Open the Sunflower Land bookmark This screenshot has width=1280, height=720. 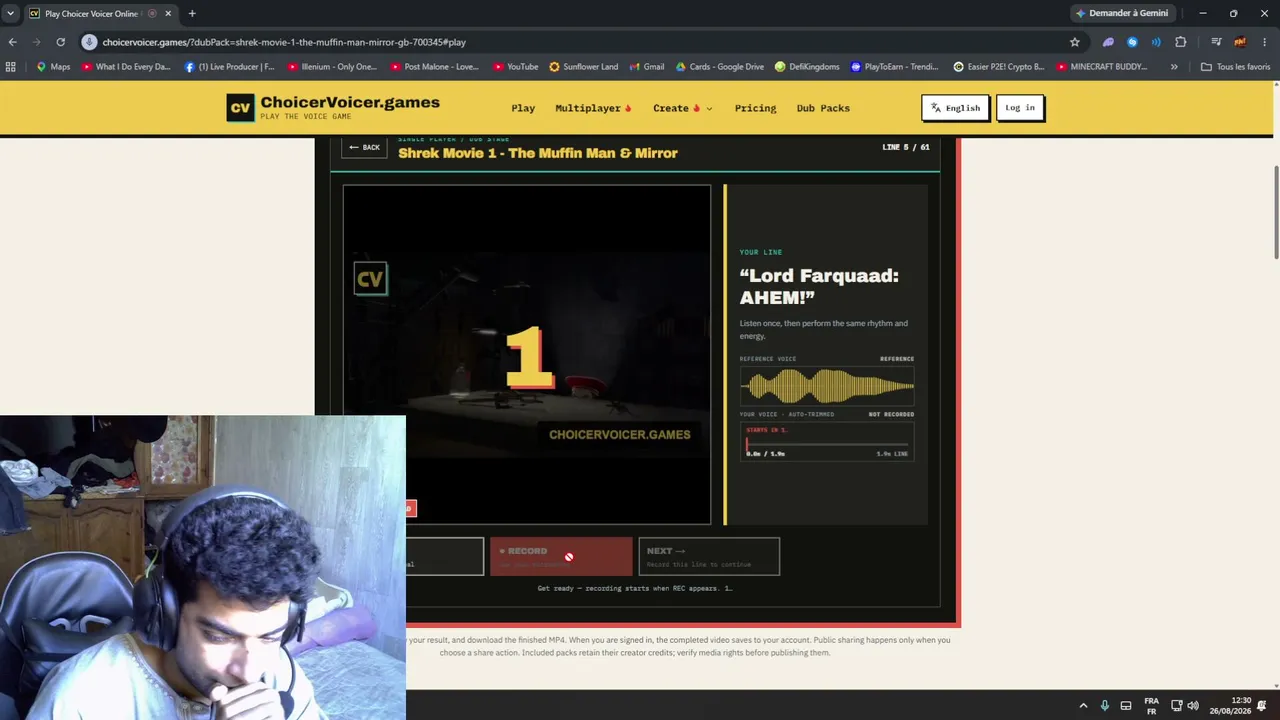[x=583, y=67]
